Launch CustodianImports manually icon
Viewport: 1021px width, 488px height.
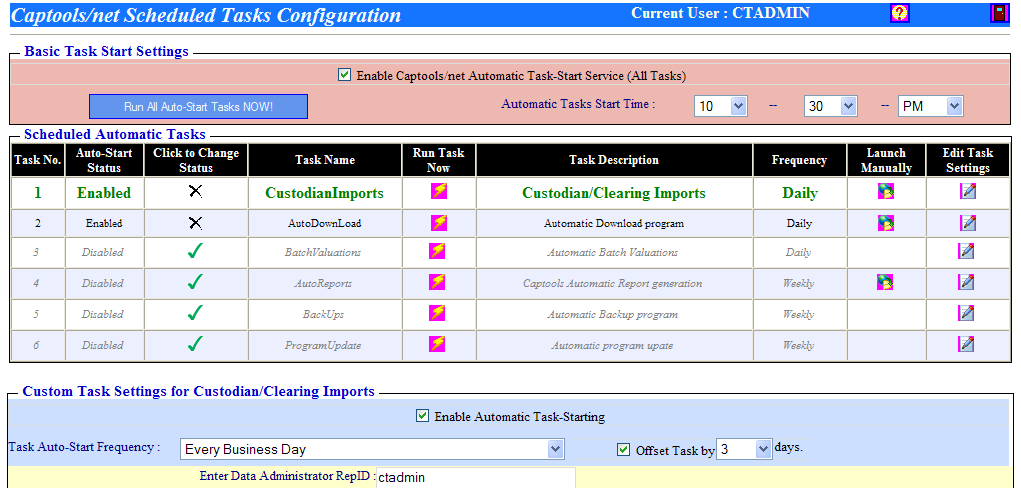click(886, 191)
